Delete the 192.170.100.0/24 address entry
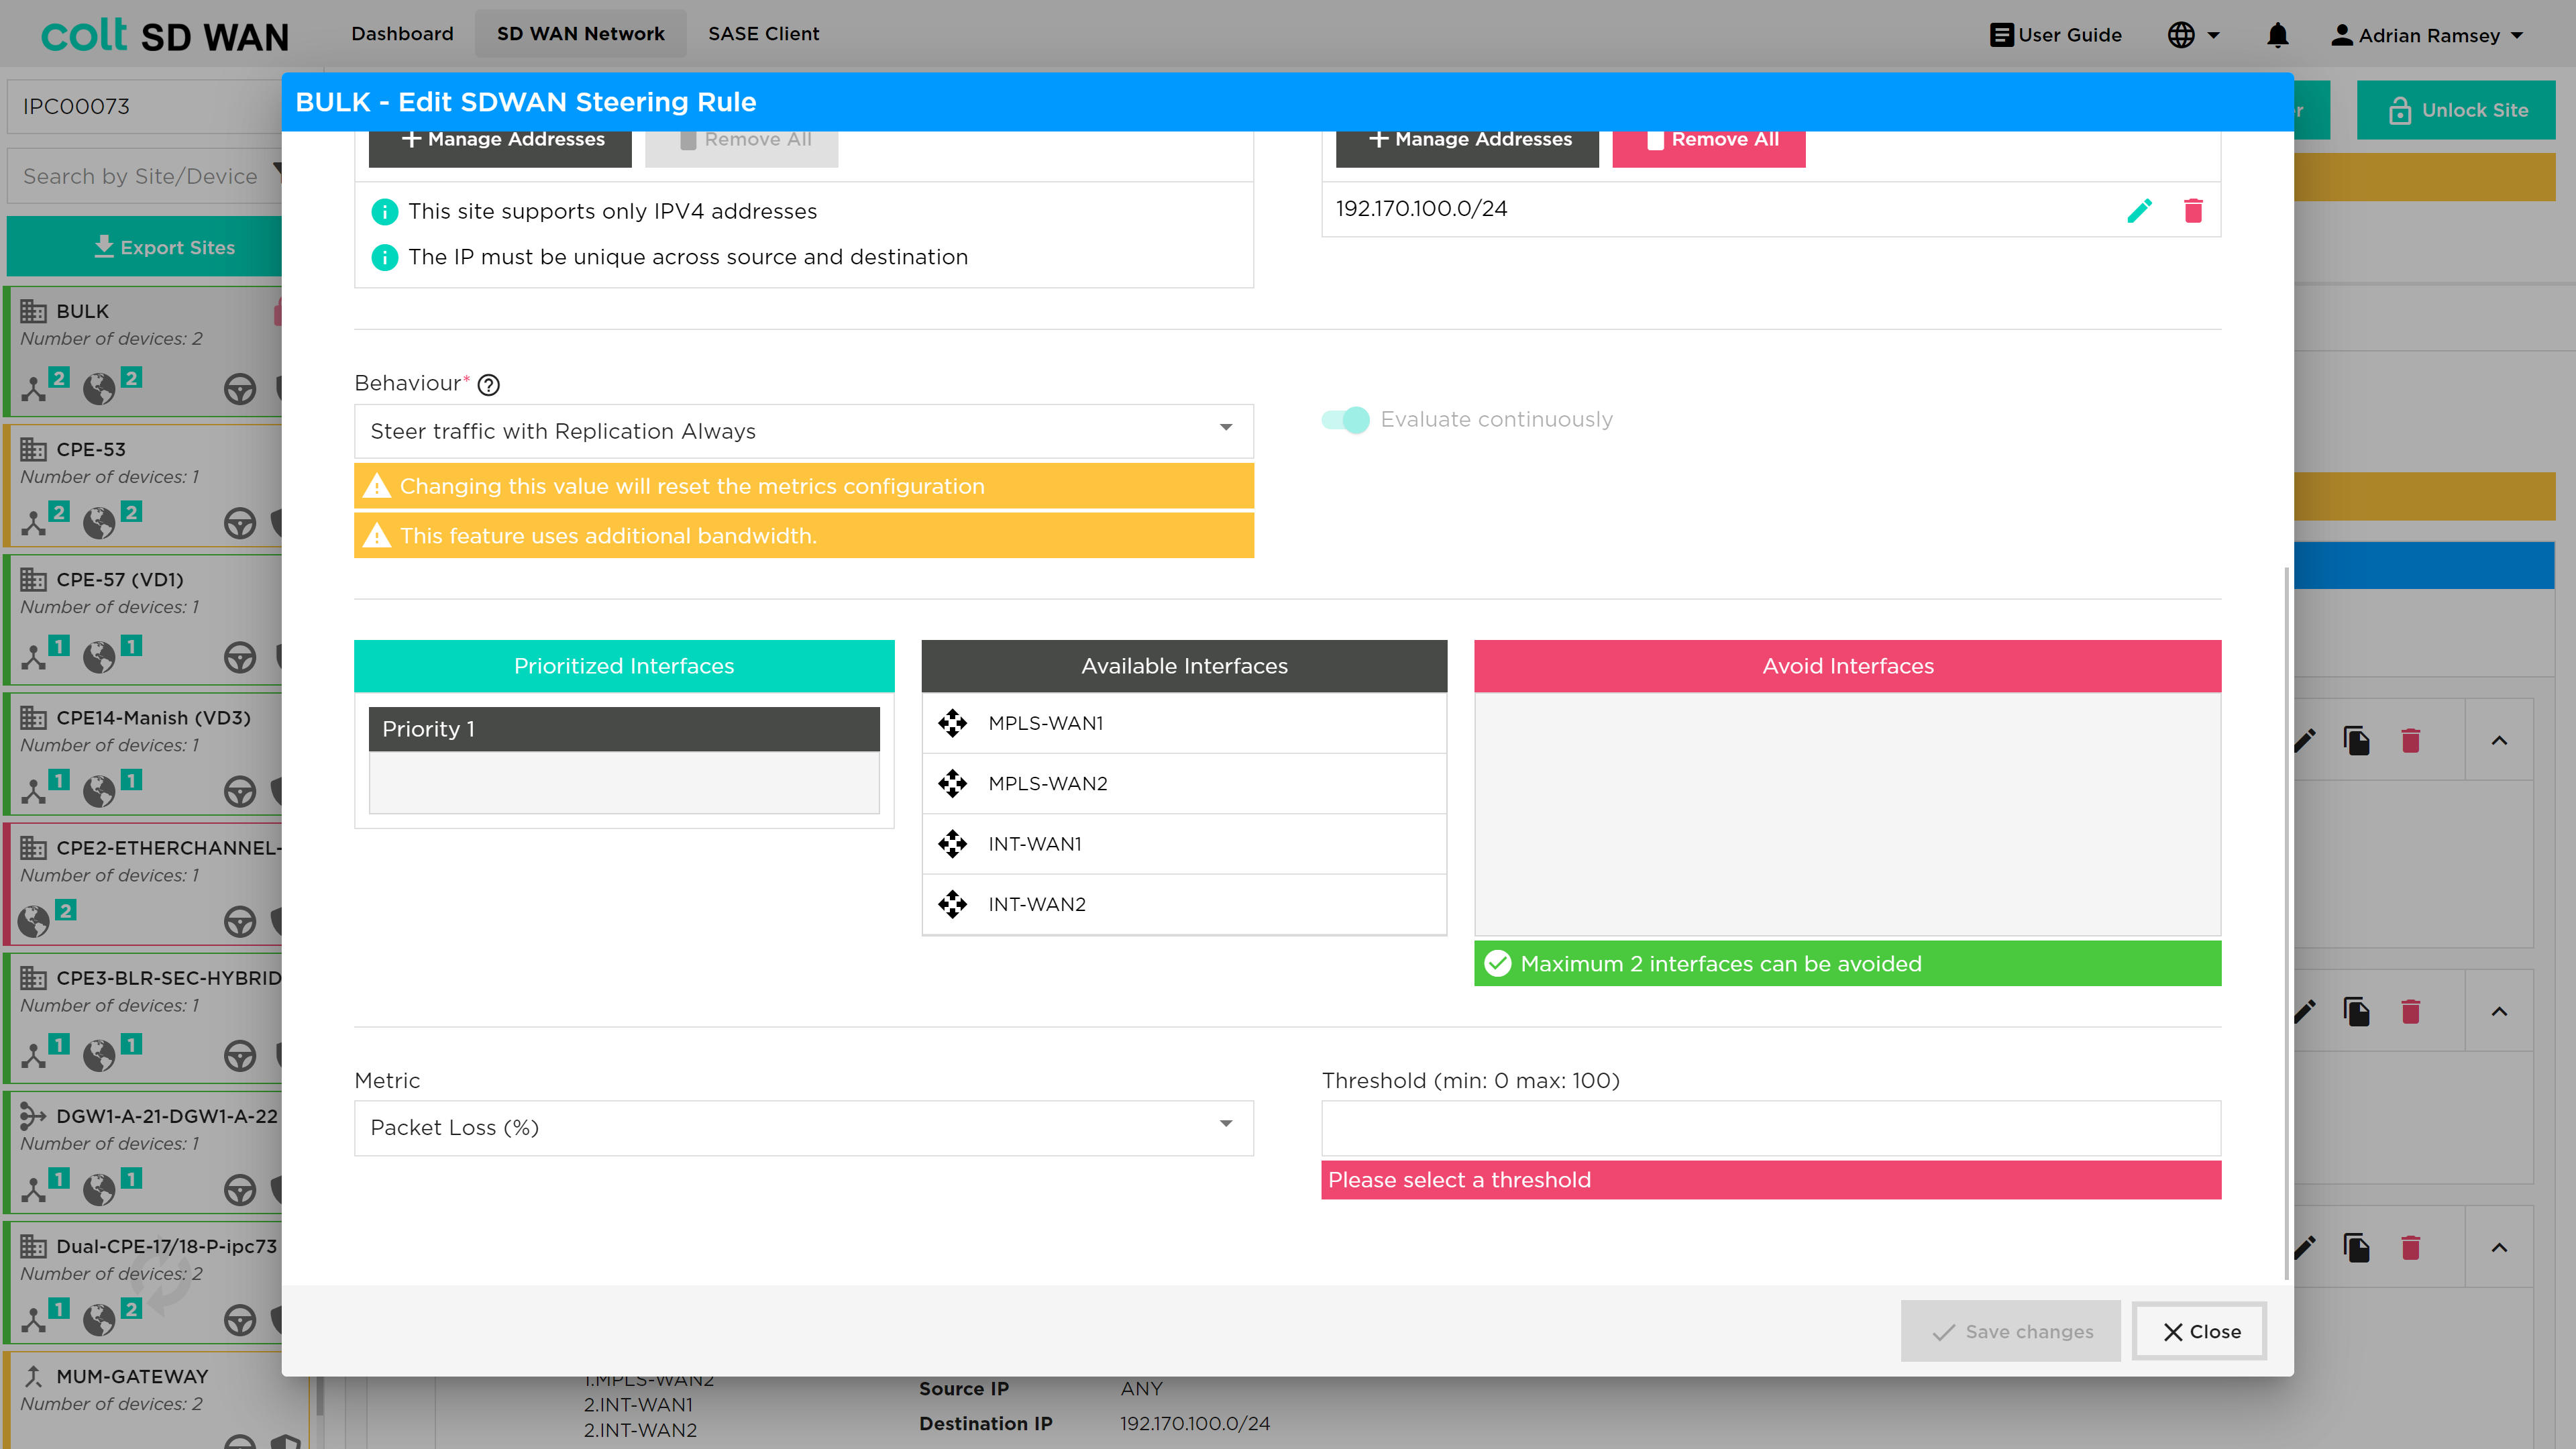Screen dimensions: 2576x1449 pyautogui.click(x=2193, y=210)
